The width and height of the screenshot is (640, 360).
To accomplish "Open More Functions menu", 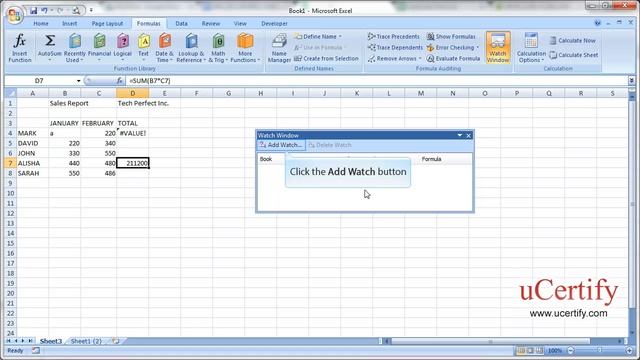I will point(245,48).
